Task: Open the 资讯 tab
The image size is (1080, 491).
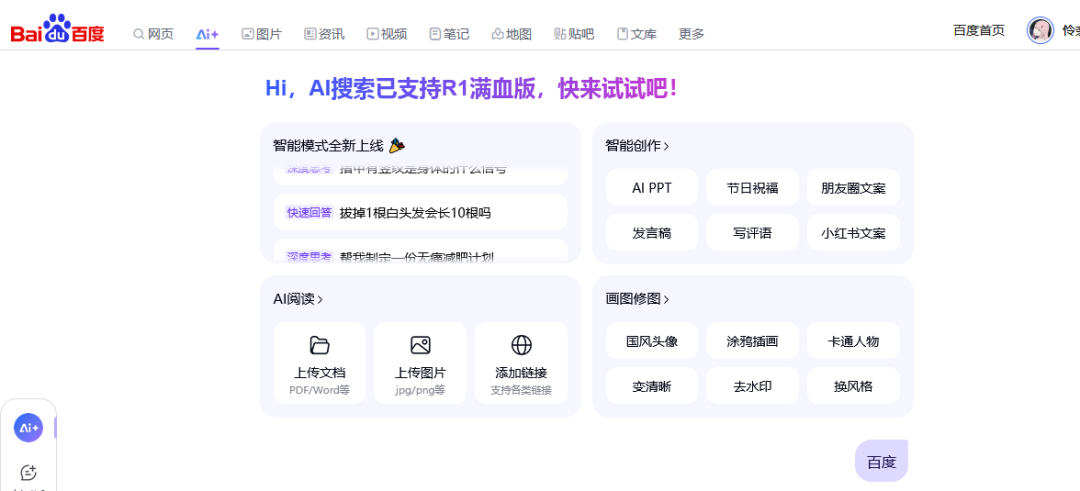Action: (324, 33)
